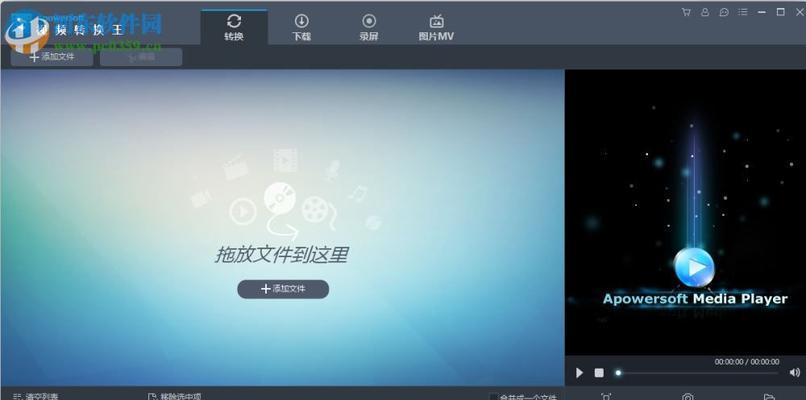Stop playback in the media player

point(599,373)
